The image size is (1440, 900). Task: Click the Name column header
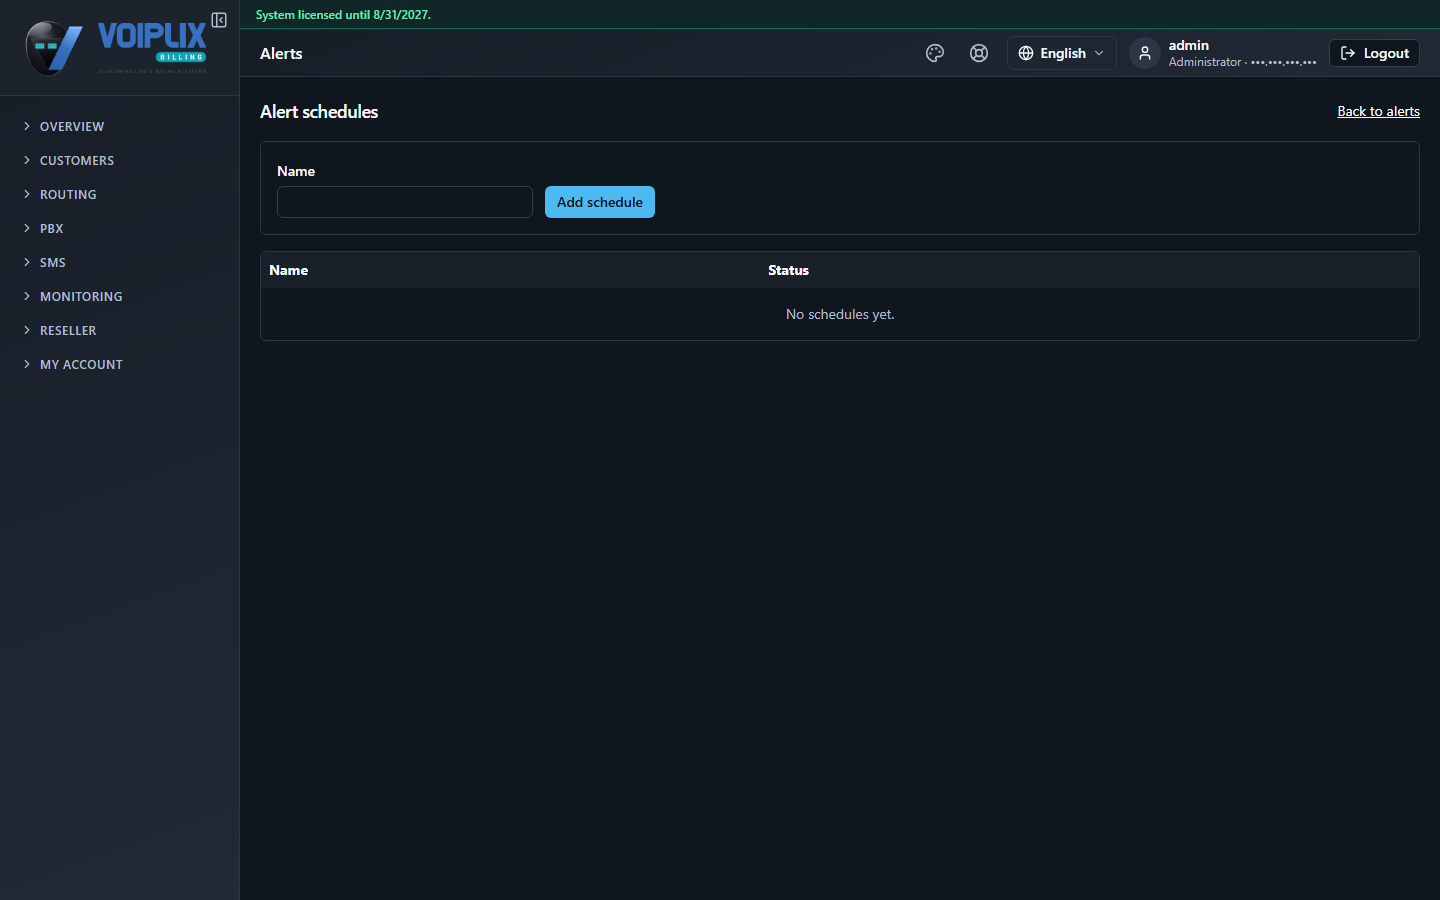click(x=289, y=270)
